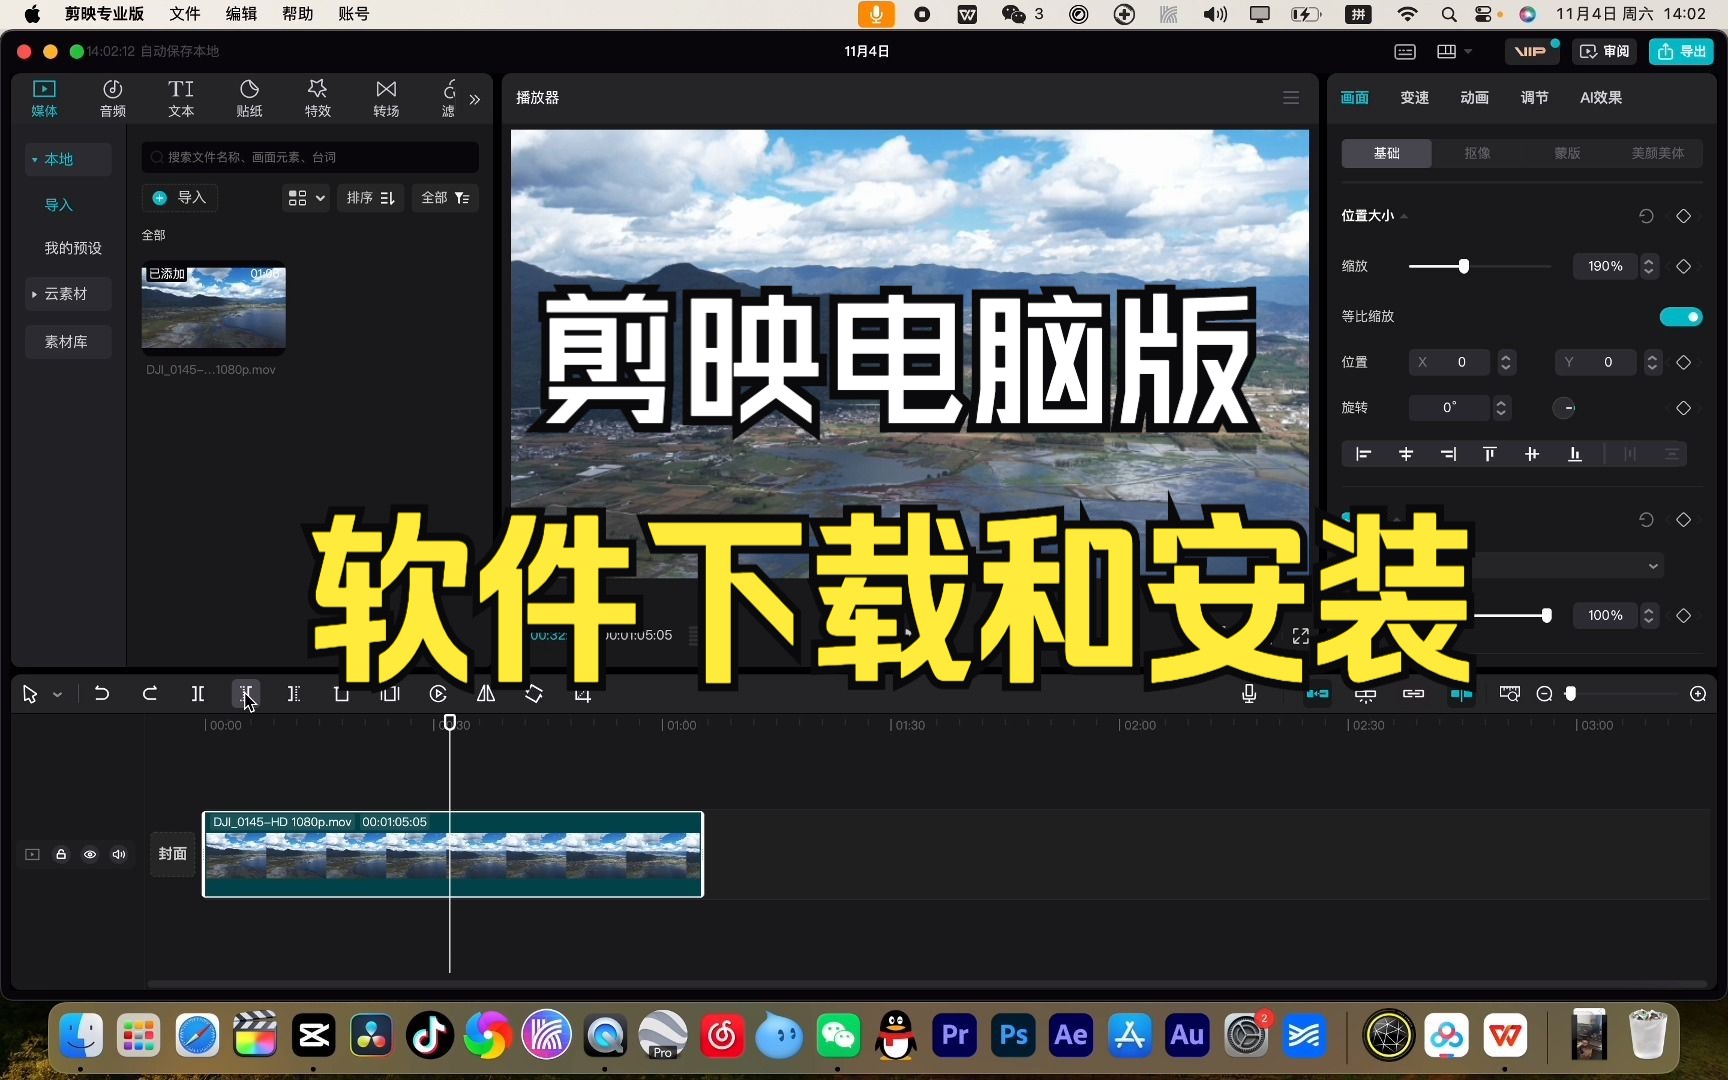Click the position X input field
Image resolution: width=1728 pixels, height=1080 pixels.
point(1450,362)
